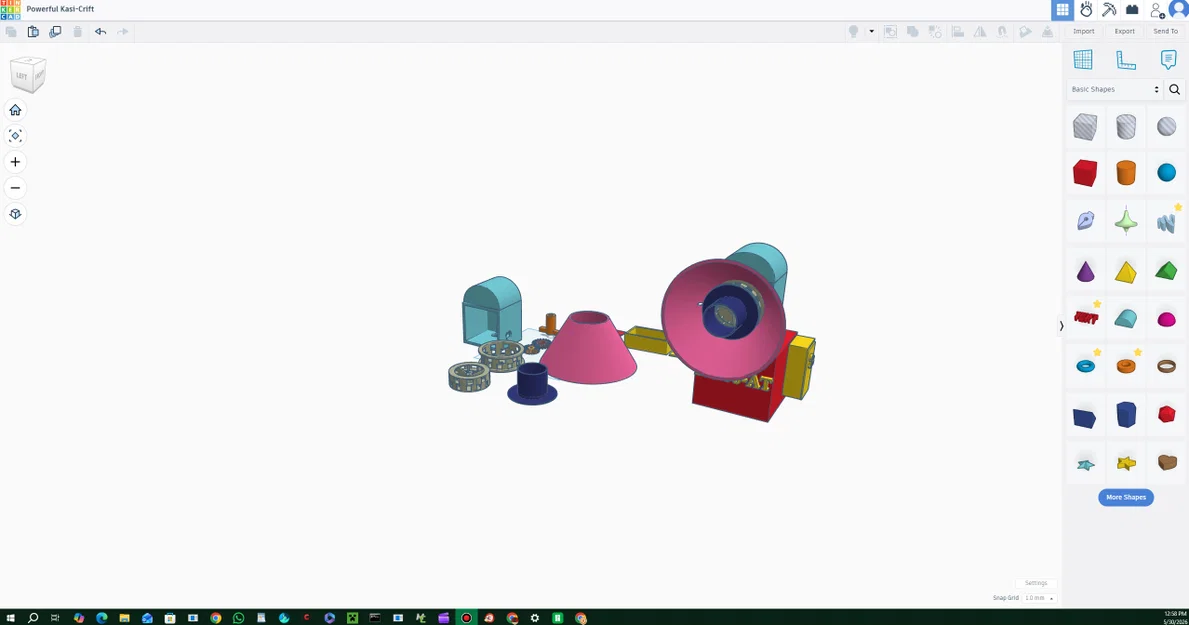Screen dimensions: 1189x625
Task: Select the Ruler tool
Action: point(1126,60)
